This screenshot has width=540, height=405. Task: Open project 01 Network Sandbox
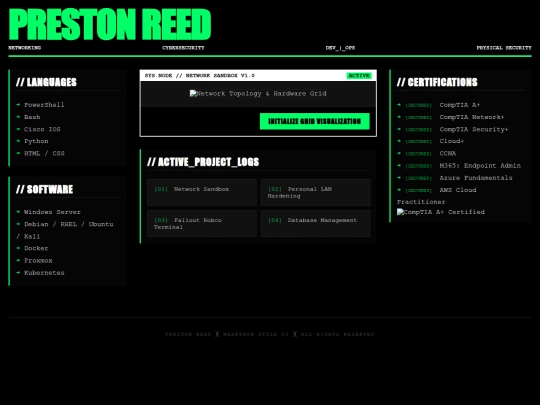[x=202, y=192]
